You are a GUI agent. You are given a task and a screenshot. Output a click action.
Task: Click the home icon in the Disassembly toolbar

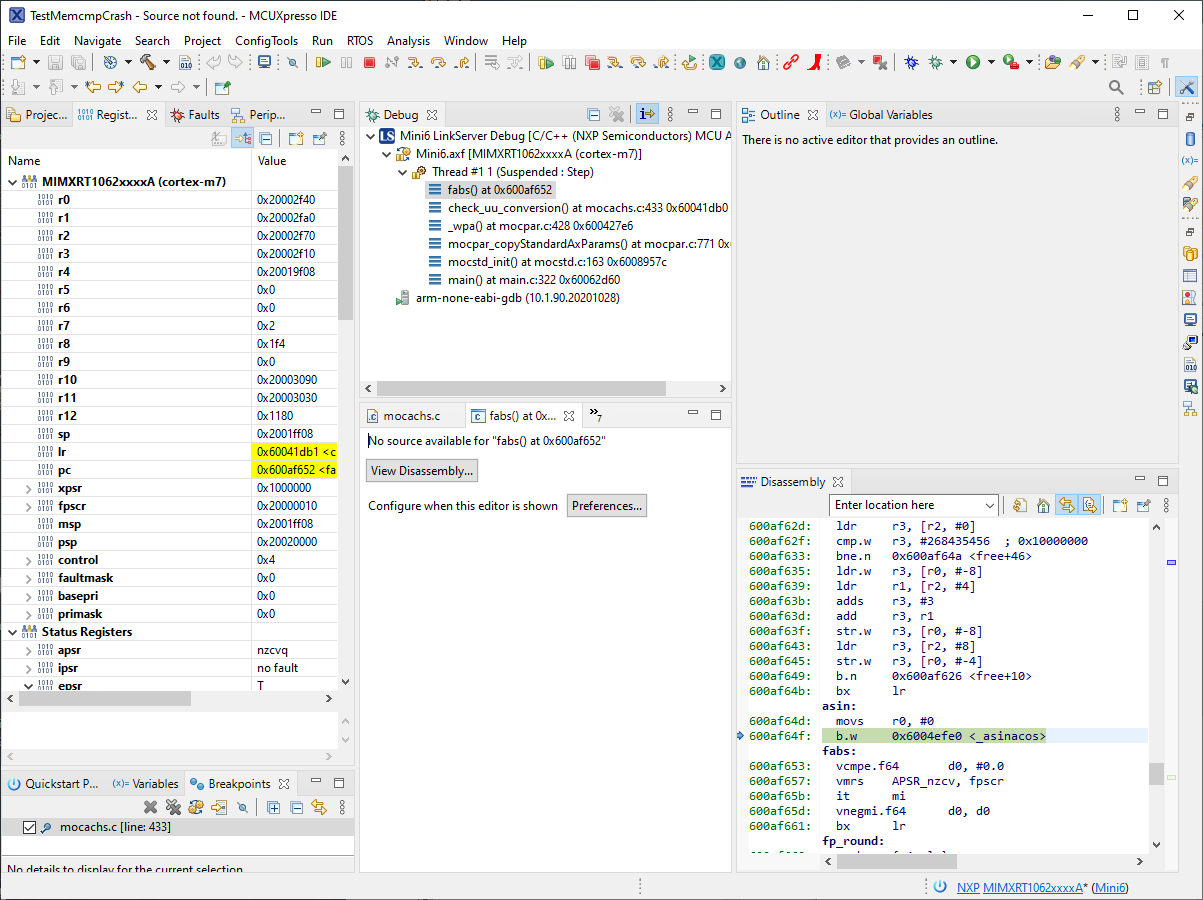click(1044, 505)
